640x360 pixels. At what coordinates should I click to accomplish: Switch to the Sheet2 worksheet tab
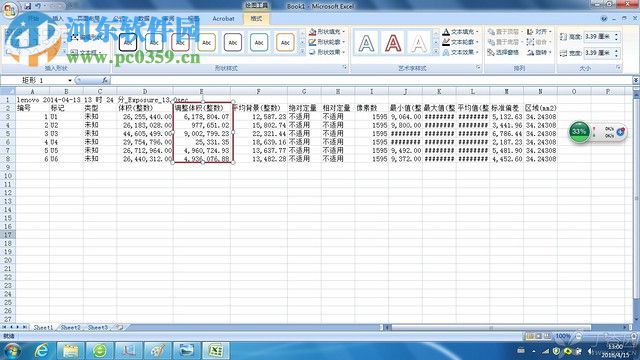point(70,327)
